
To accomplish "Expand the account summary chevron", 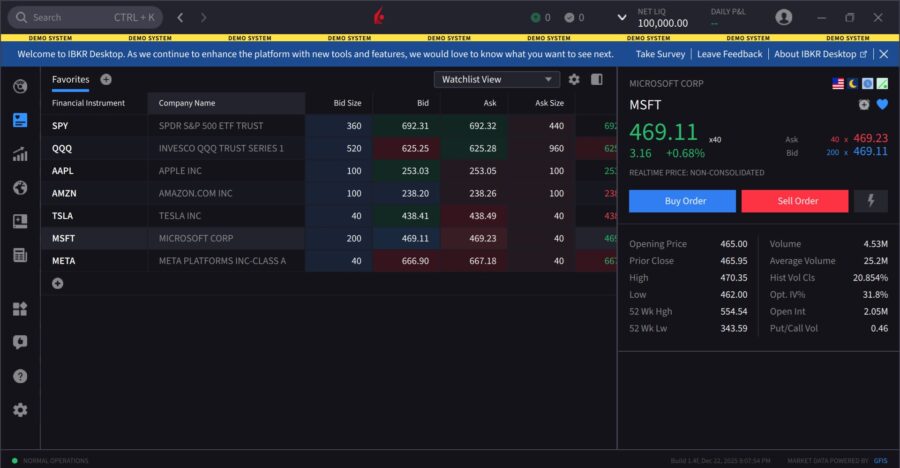I will [x=622, y=17].
